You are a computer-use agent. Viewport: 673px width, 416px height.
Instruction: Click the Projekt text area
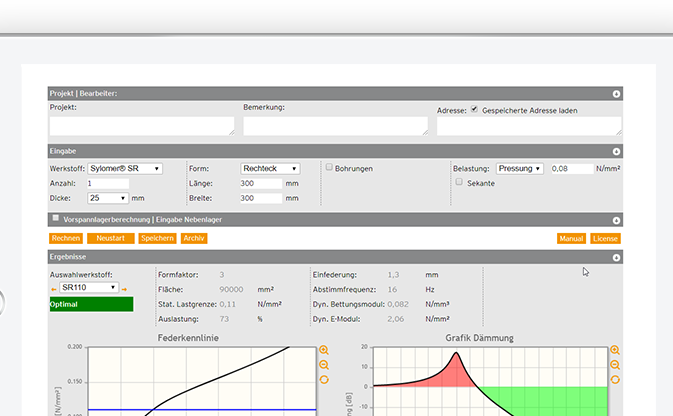click(142, 126)
